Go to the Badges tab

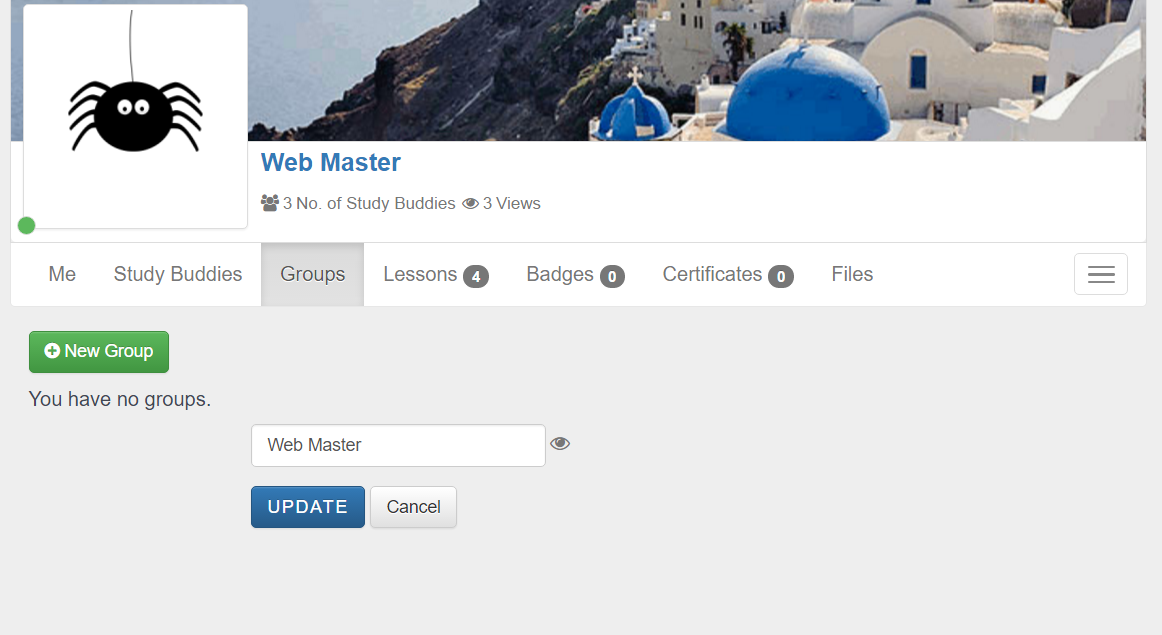576,274
